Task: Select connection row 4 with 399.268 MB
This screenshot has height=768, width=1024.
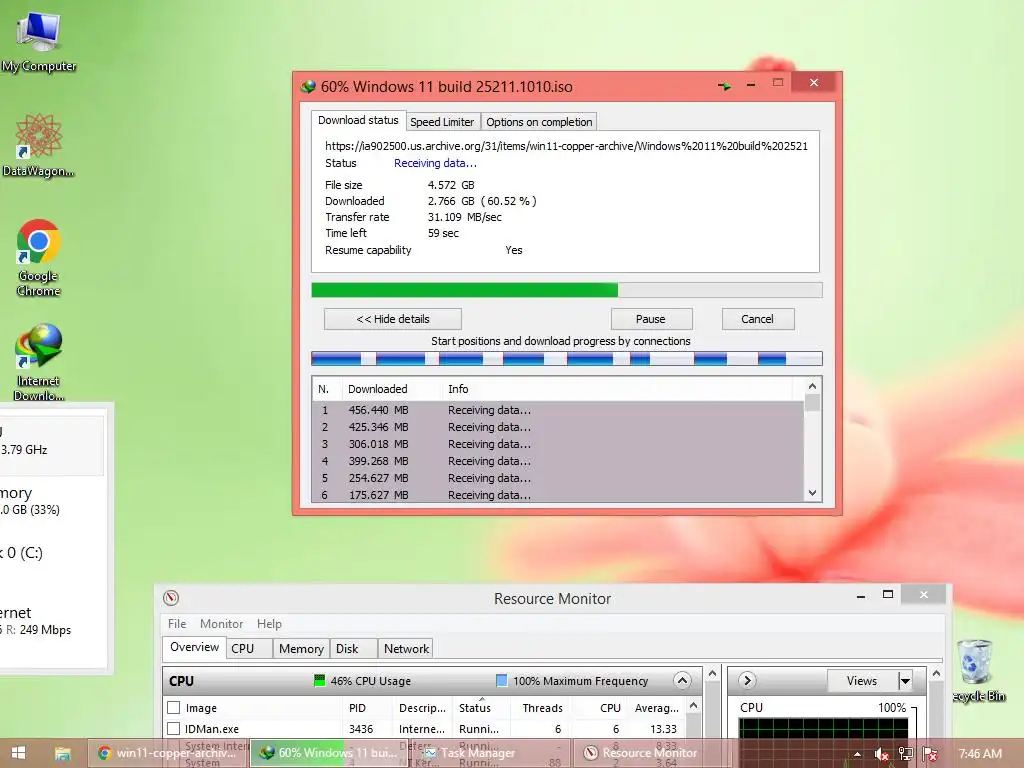Action: [x=558, y=461]
